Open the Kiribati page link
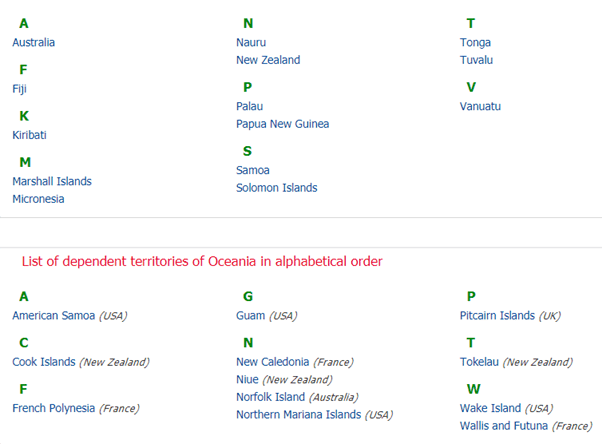 pos(29,135)
